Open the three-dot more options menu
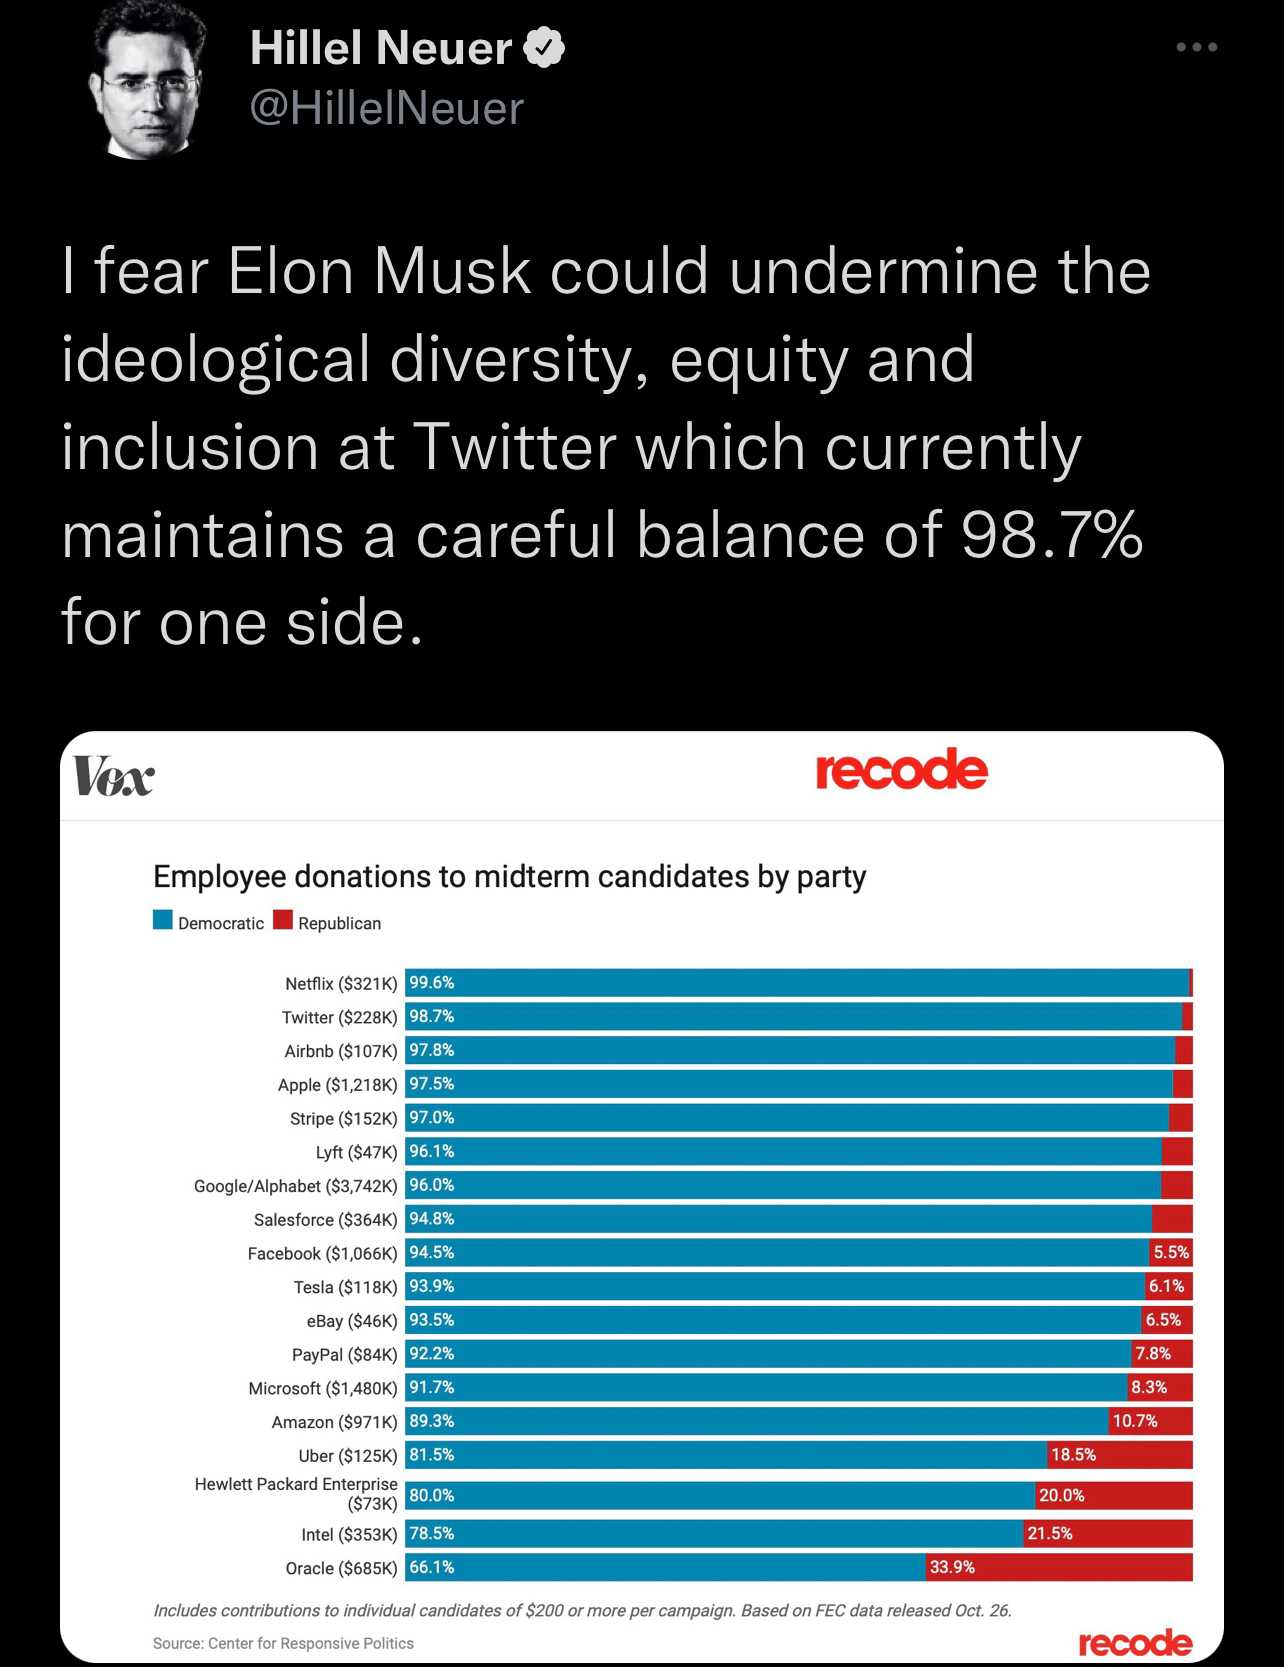 (x=1196, y=47)
